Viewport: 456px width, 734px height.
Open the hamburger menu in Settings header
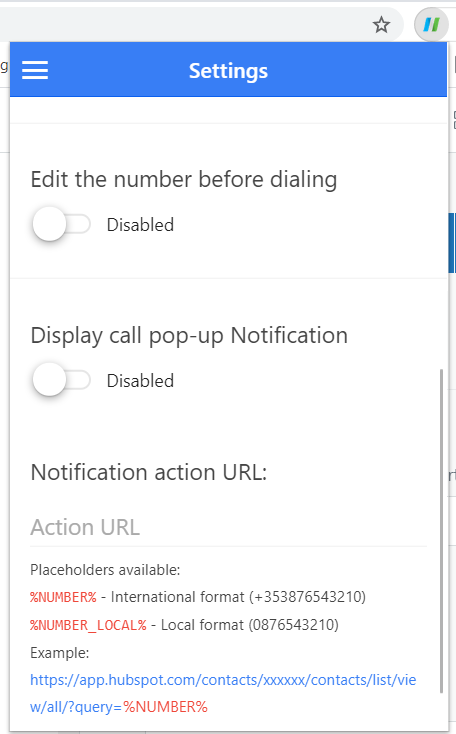coord(35,70)
